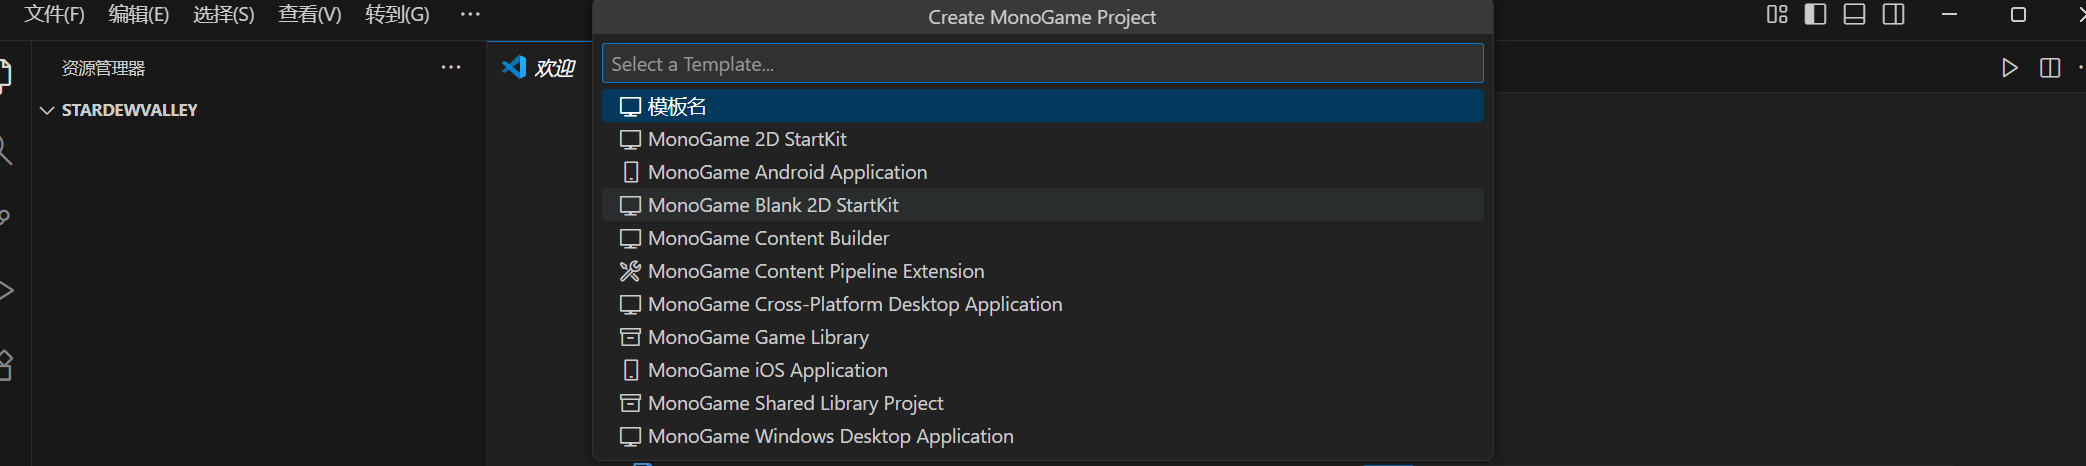The image size is (2086, 466).
Task: Click phone icon beside MonoGame iOS Application
Action: 630,370
